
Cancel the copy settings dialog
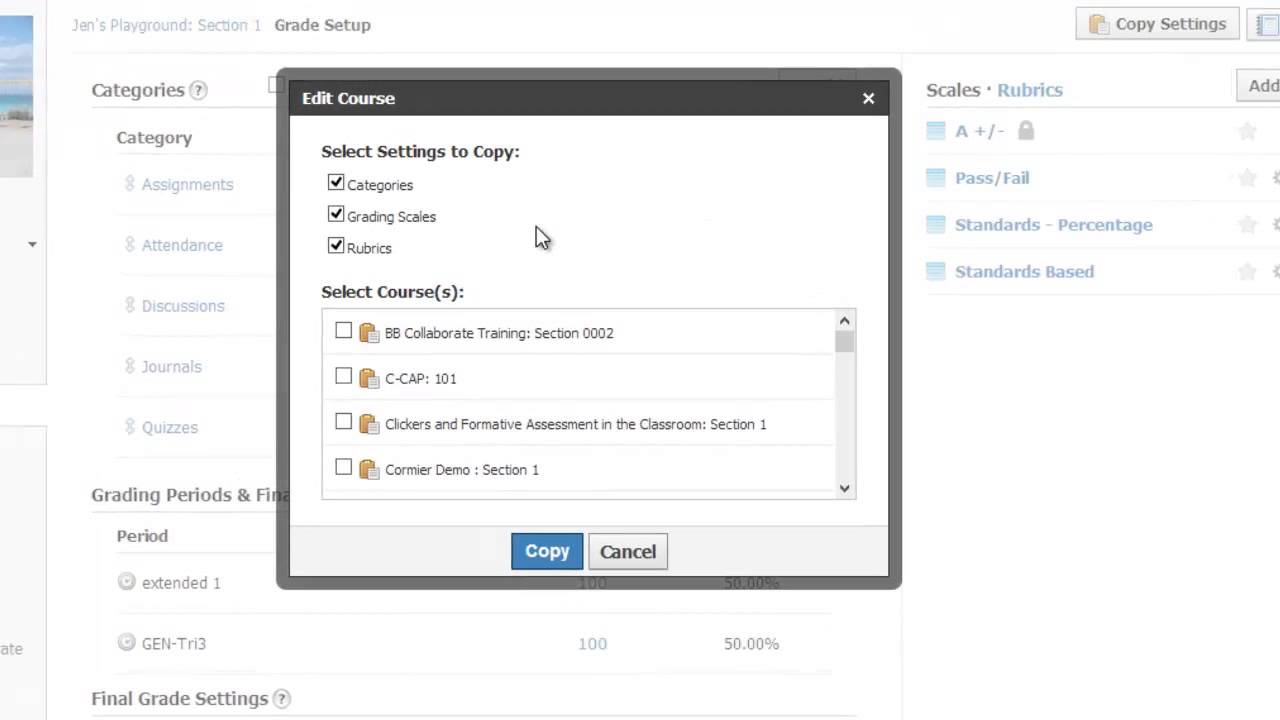(x=628, y=551)
